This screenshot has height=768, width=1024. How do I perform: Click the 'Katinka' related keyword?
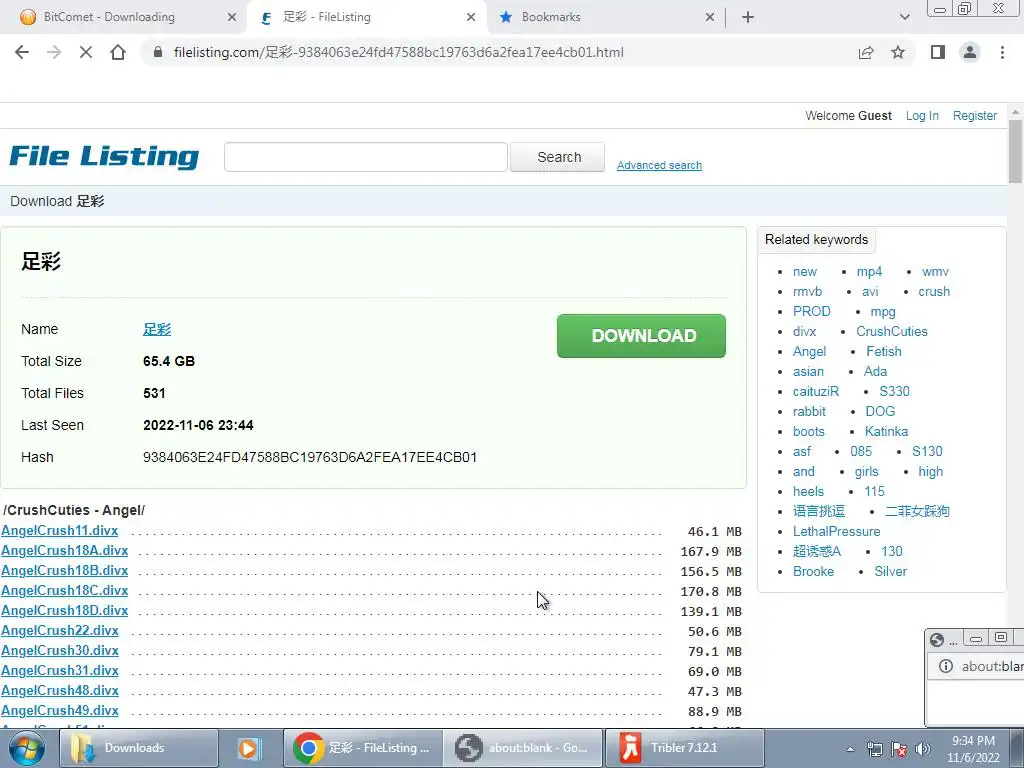coord(886,432)
